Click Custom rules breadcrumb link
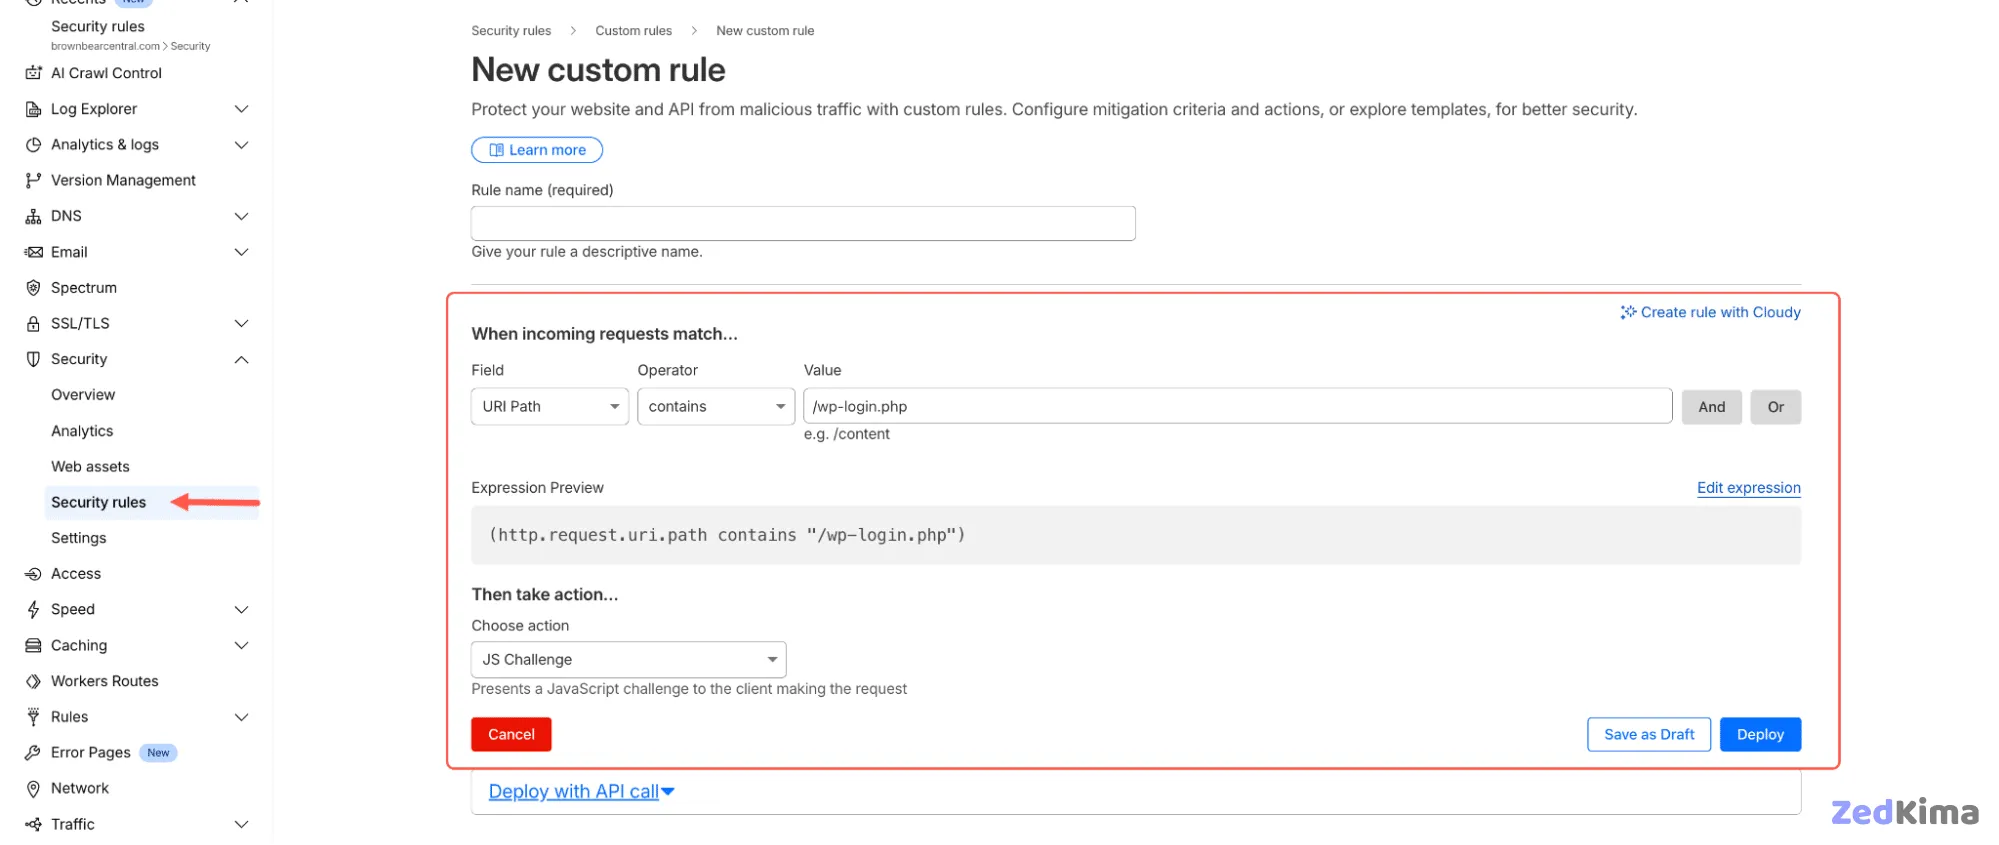The image size is (1999, 845). coord(633,31)
